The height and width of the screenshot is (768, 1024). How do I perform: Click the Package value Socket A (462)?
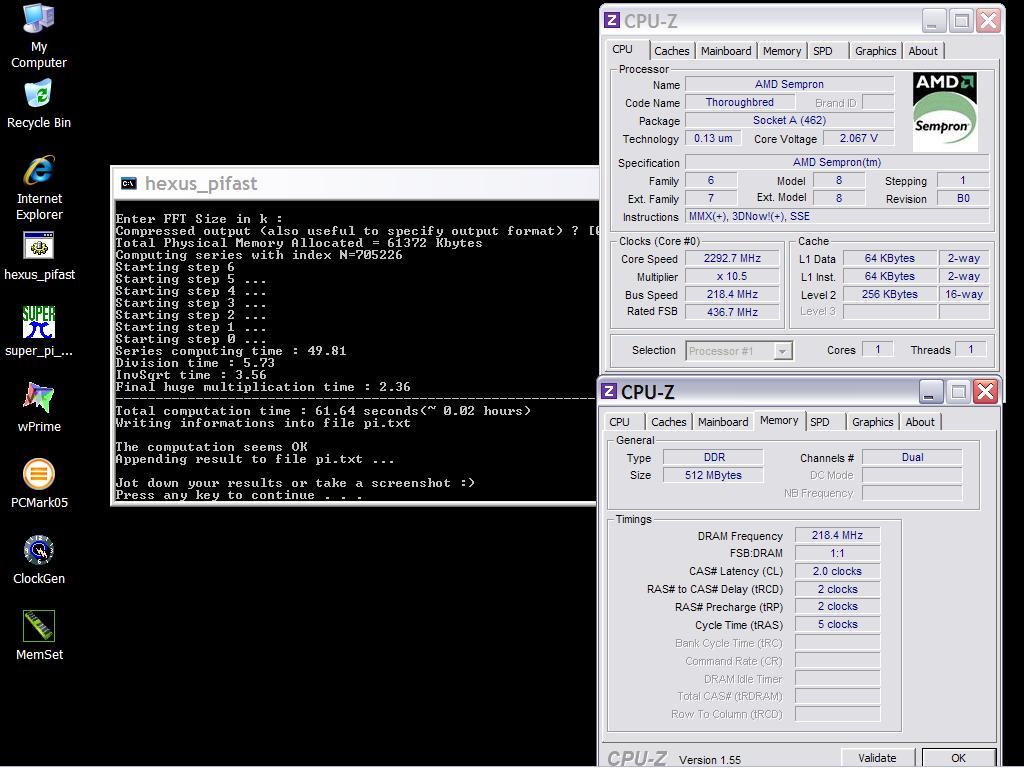tap(789, 121)
